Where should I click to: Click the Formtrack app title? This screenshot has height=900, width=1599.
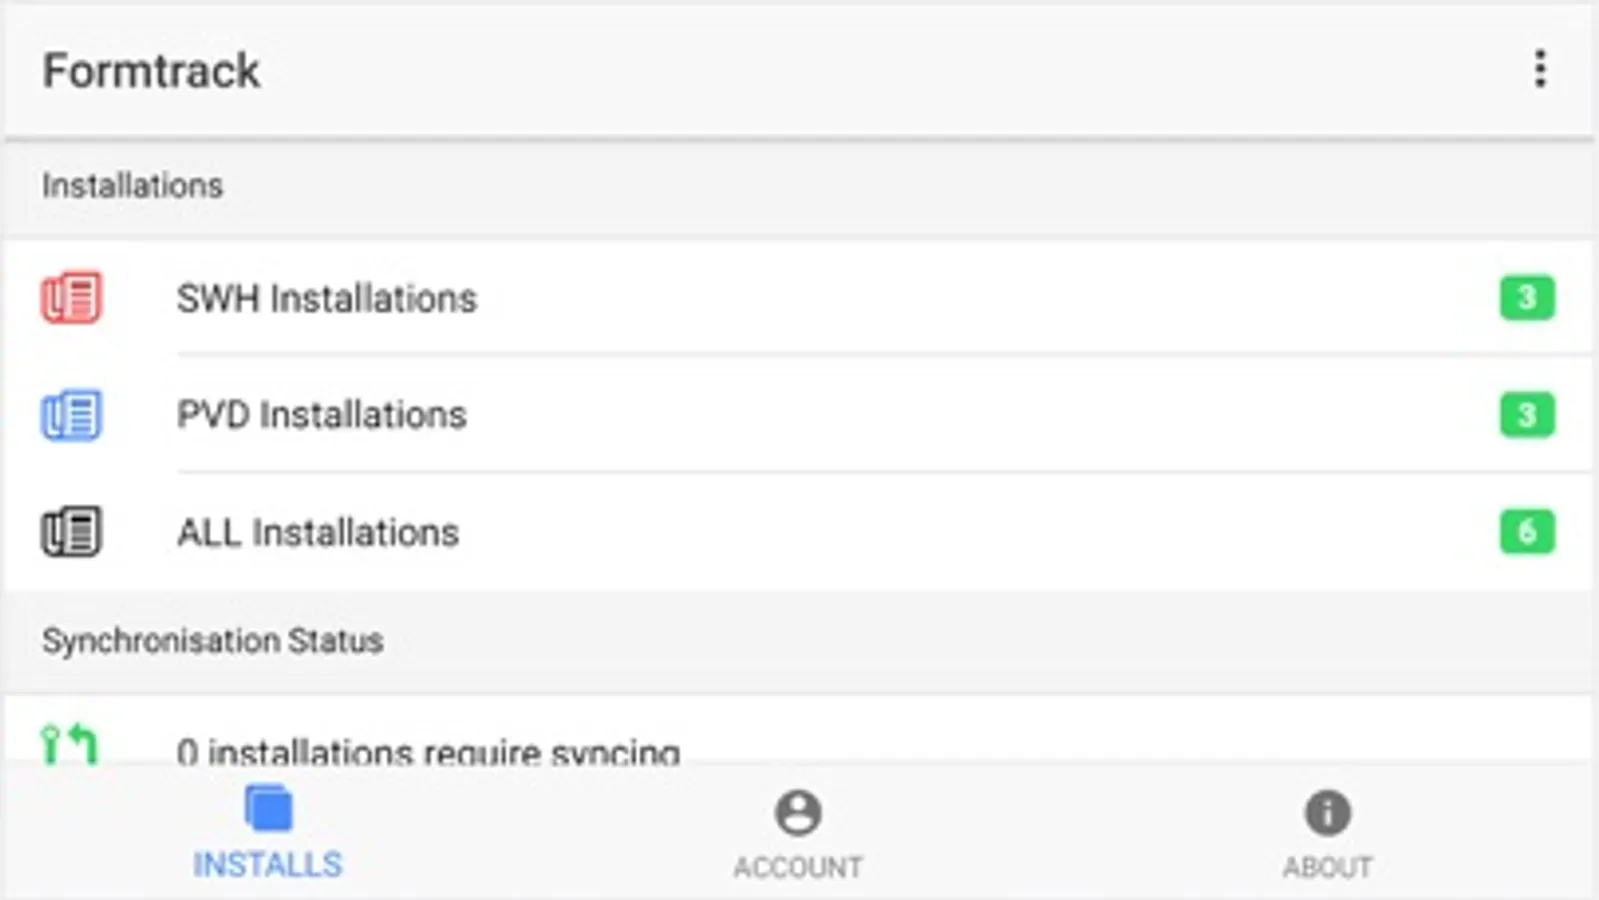(x=151, y=71)
